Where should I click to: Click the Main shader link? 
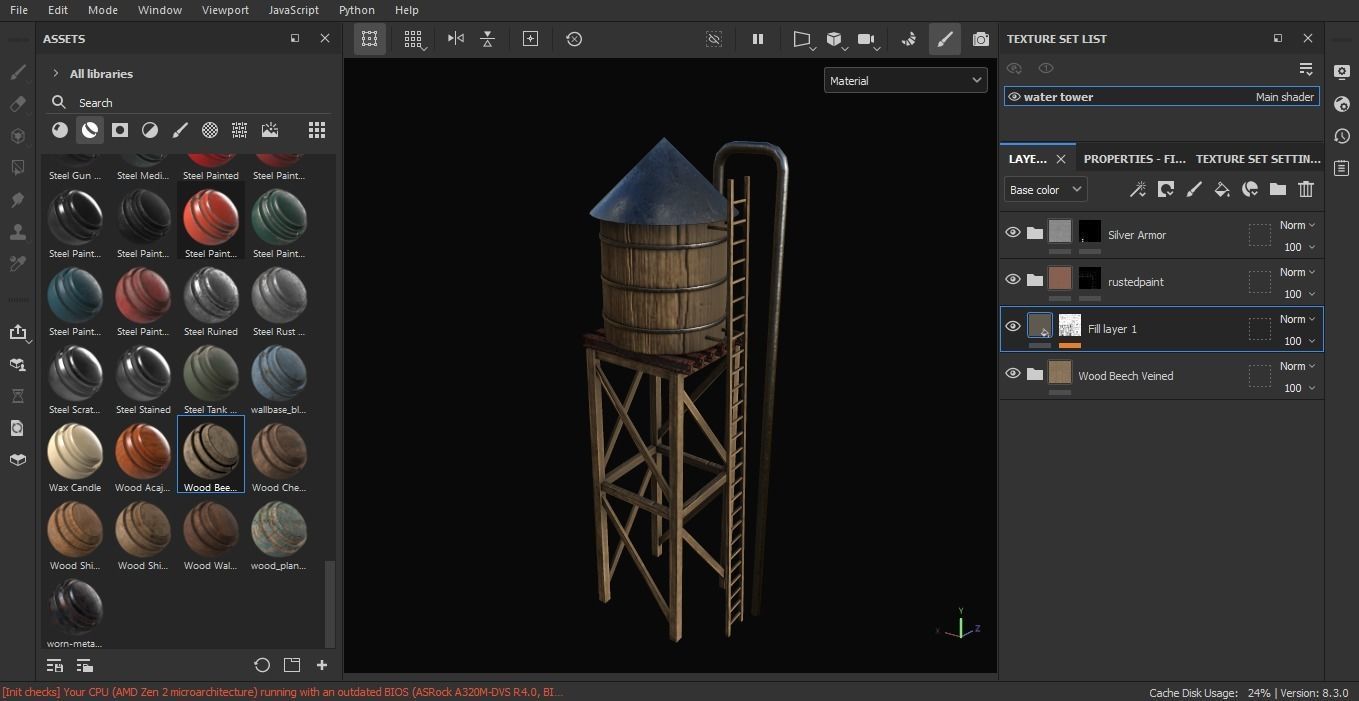[1284, 97]
